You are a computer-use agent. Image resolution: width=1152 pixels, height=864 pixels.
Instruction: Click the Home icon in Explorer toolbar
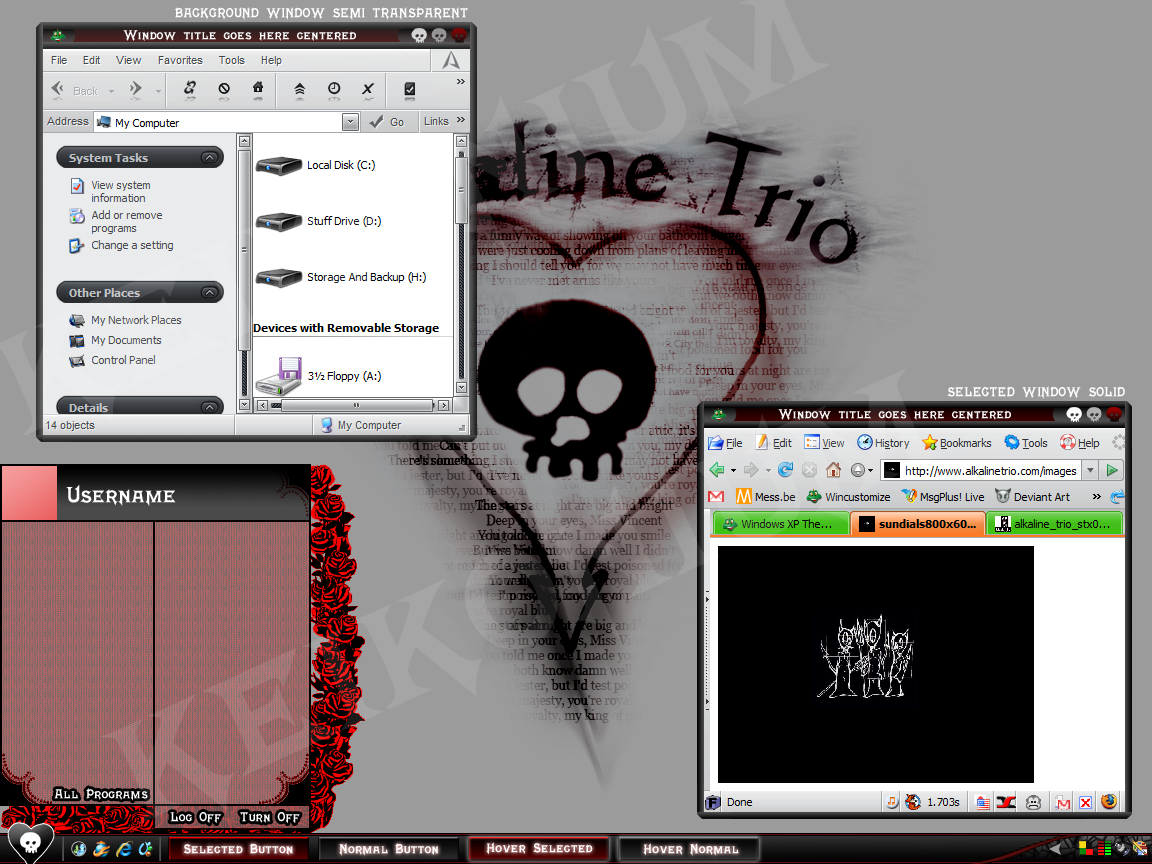tap(258, 90)
